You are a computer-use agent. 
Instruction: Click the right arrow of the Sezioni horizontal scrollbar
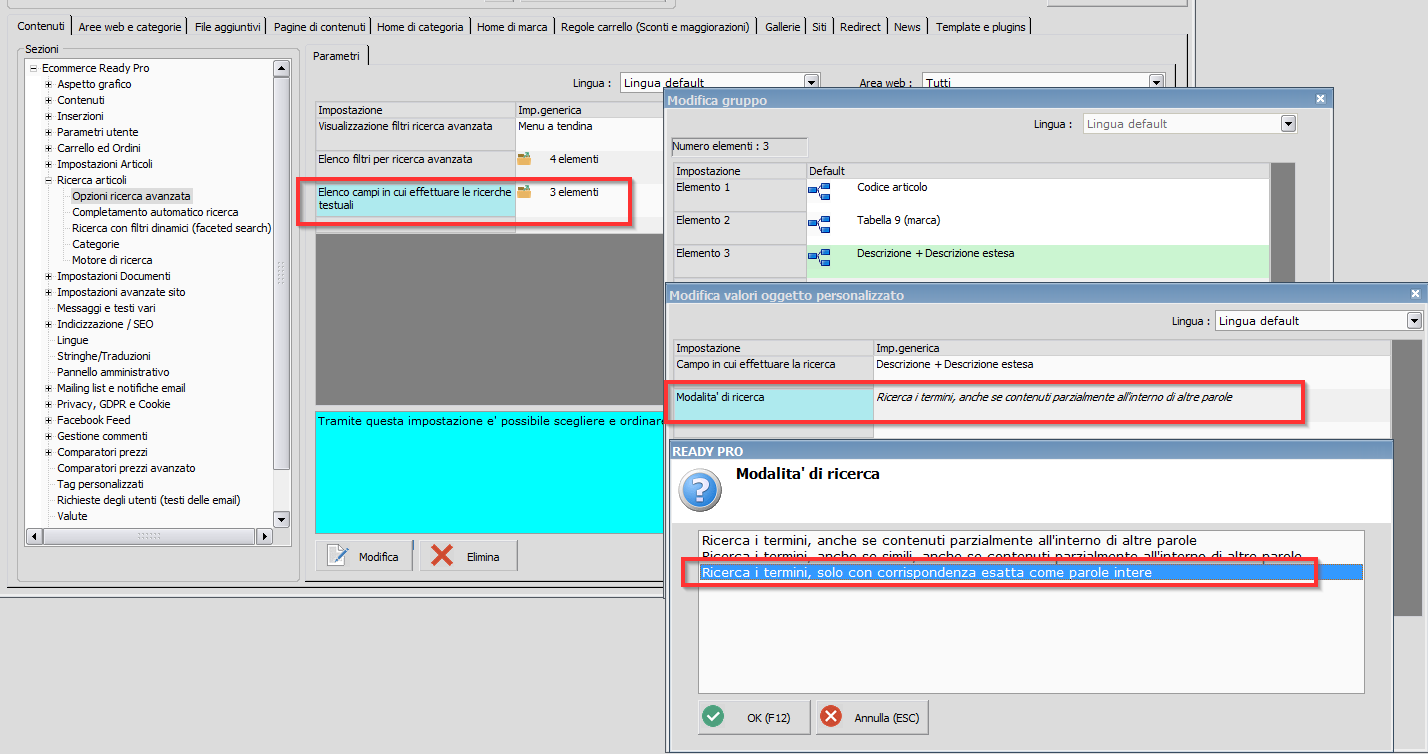point(265,536)
